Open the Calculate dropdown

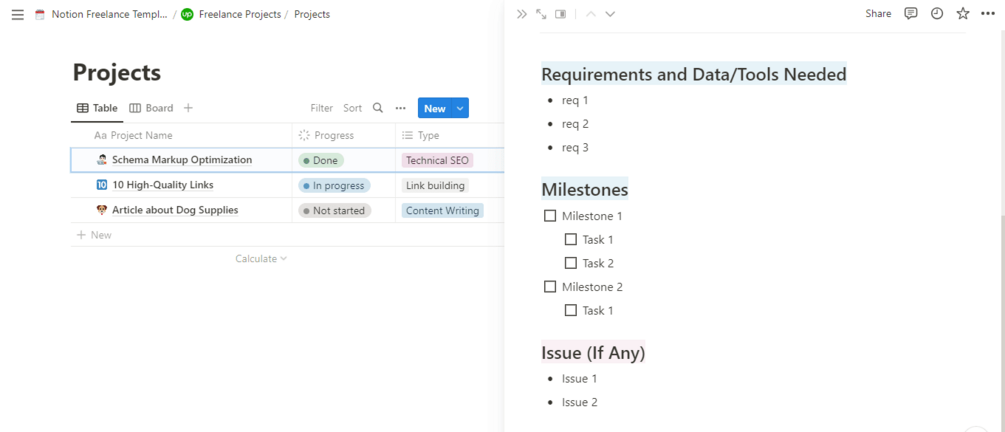(x=261, y=259)
